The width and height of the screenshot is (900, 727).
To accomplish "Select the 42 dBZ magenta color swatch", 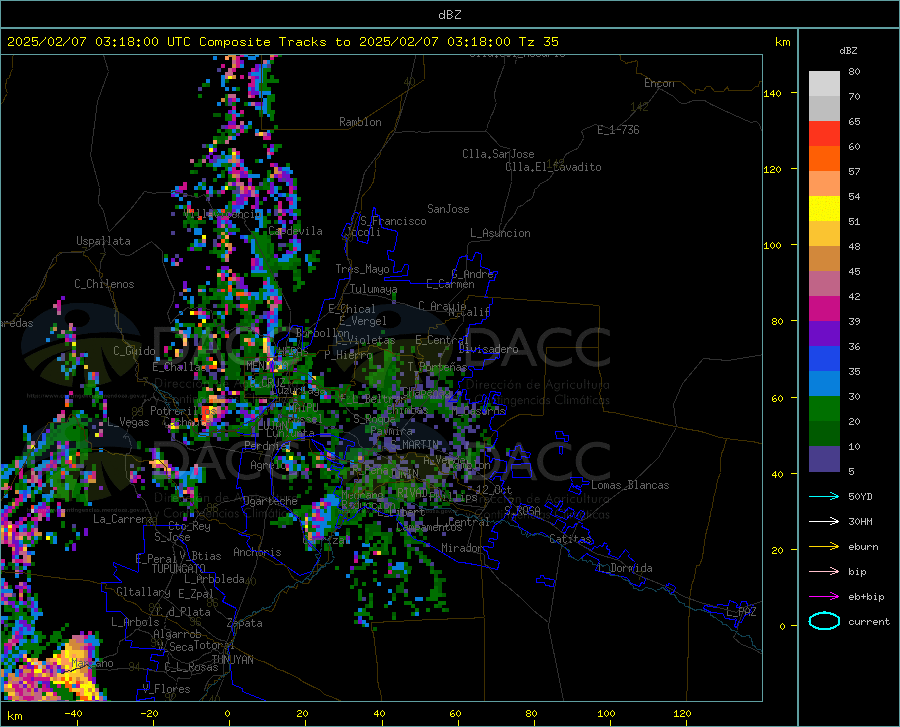I will click(824, 309).
